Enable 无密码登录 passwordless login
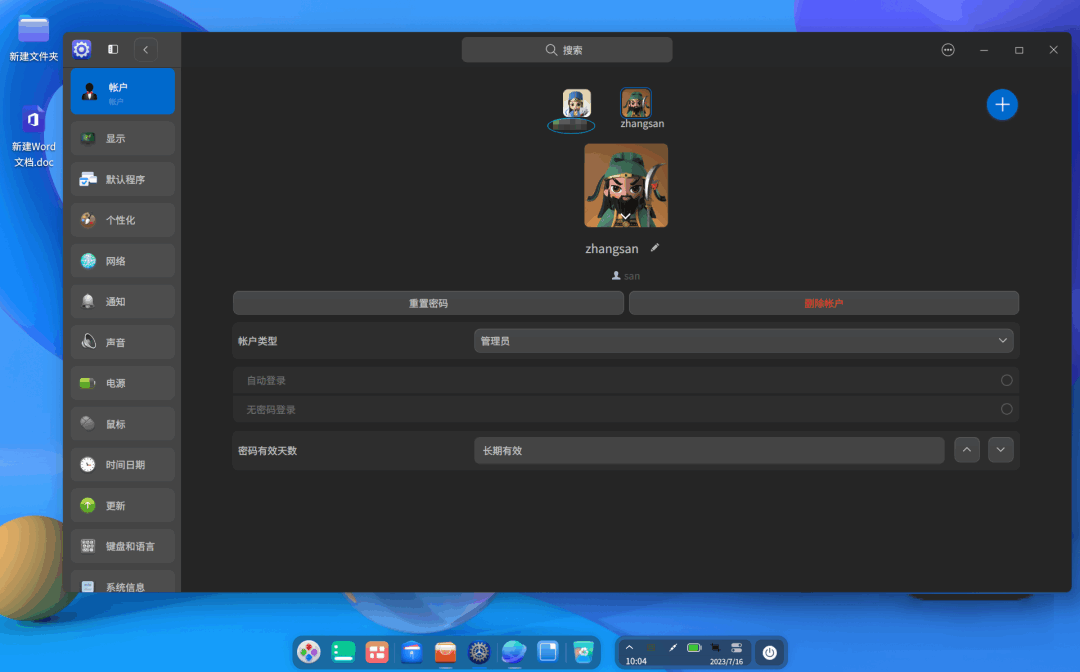The image size is (1080, 672). [1006, 409]
